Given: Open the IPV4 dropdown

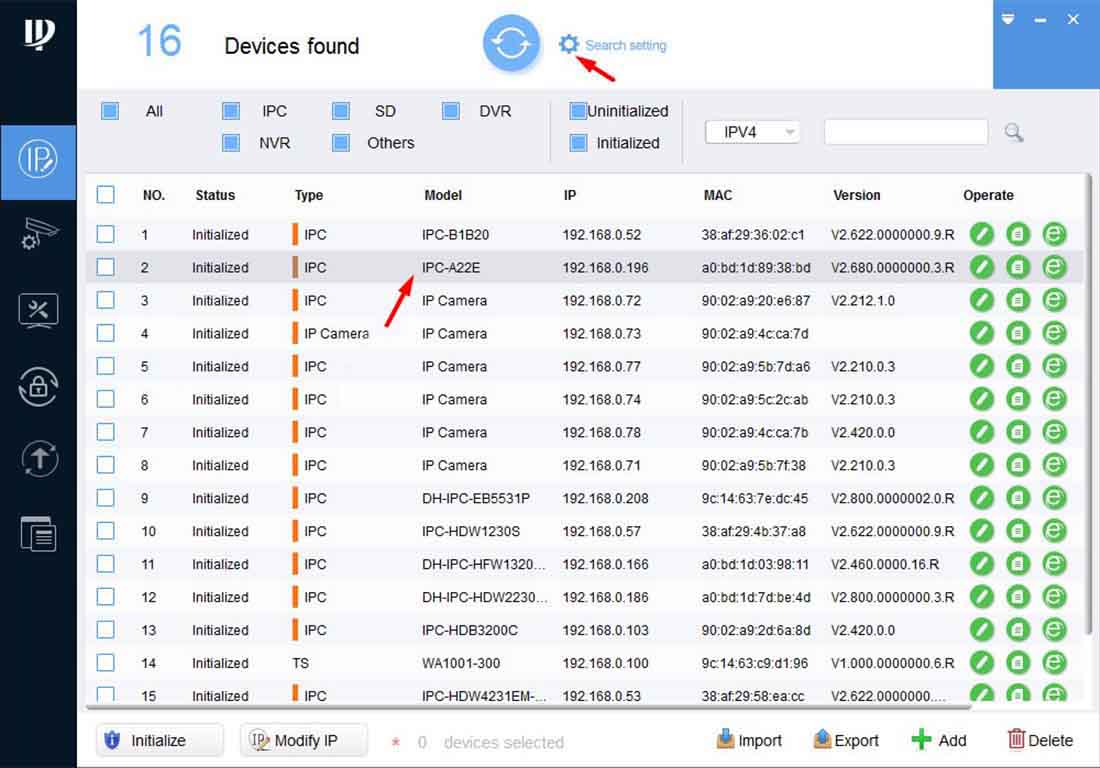Looking at the screenshot, I should pyautogui.click(x=752, y=132).
